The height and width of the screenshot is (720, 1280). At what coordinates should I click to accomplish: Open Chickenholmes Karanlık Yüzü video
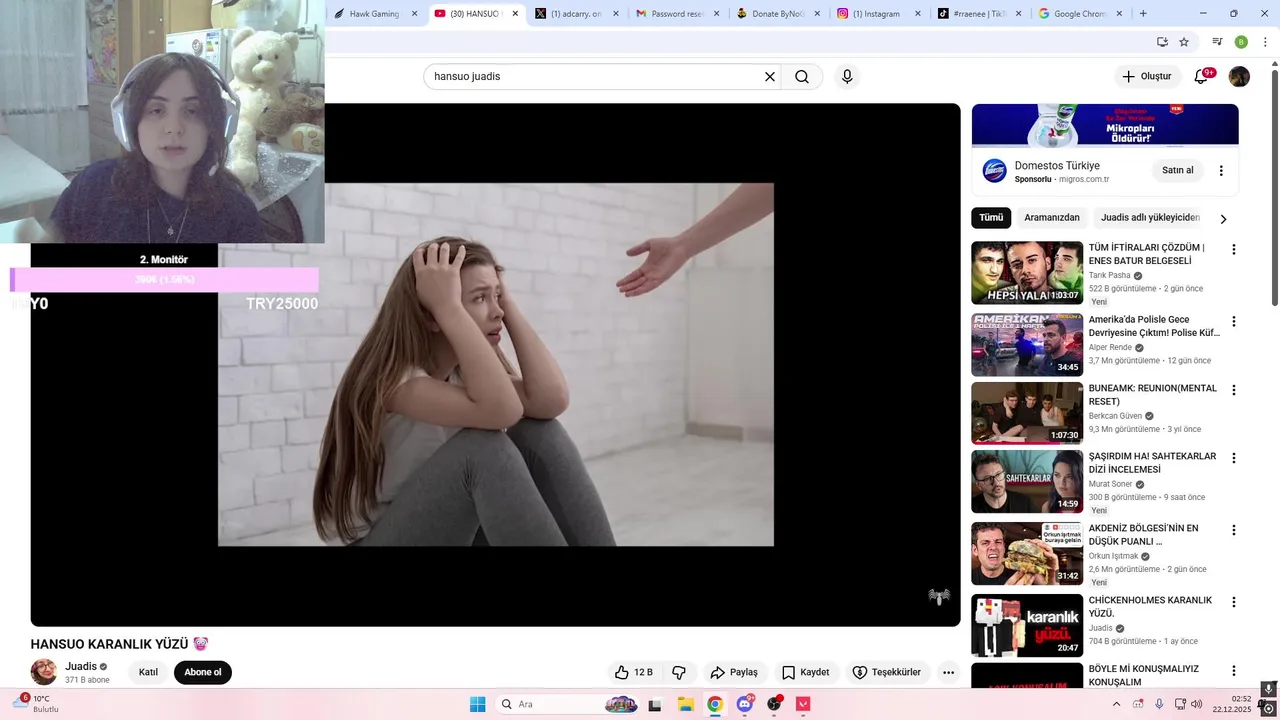click(1027, 625)
